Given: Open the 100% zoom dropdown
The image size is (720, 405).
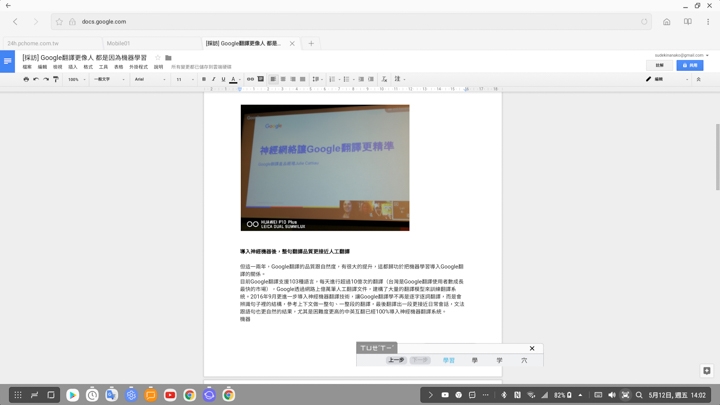Looking at the screenshot, I should click(x=77, y=79).
